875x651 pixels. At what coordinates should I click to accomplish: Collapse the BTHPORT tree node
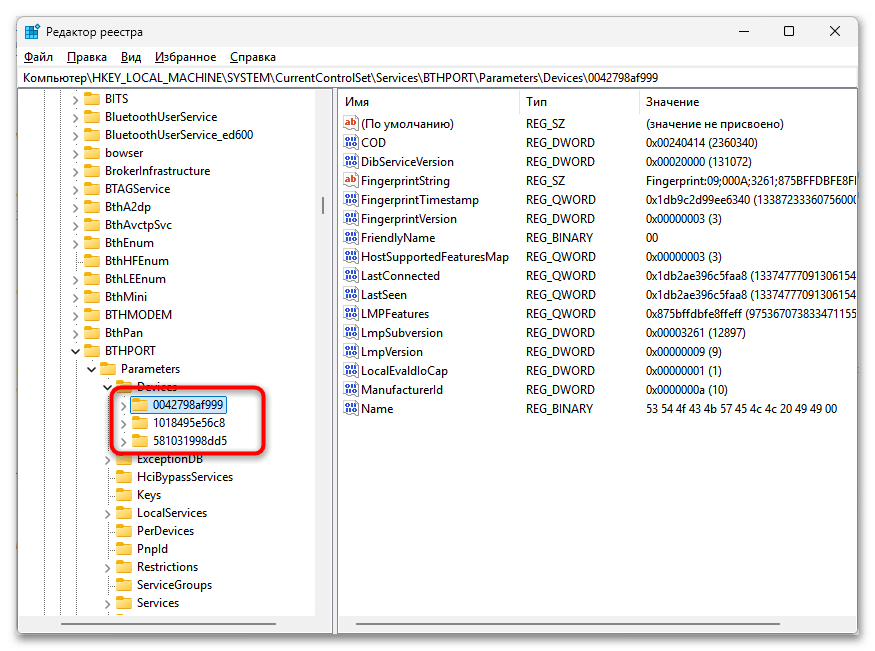click(75, 351)
